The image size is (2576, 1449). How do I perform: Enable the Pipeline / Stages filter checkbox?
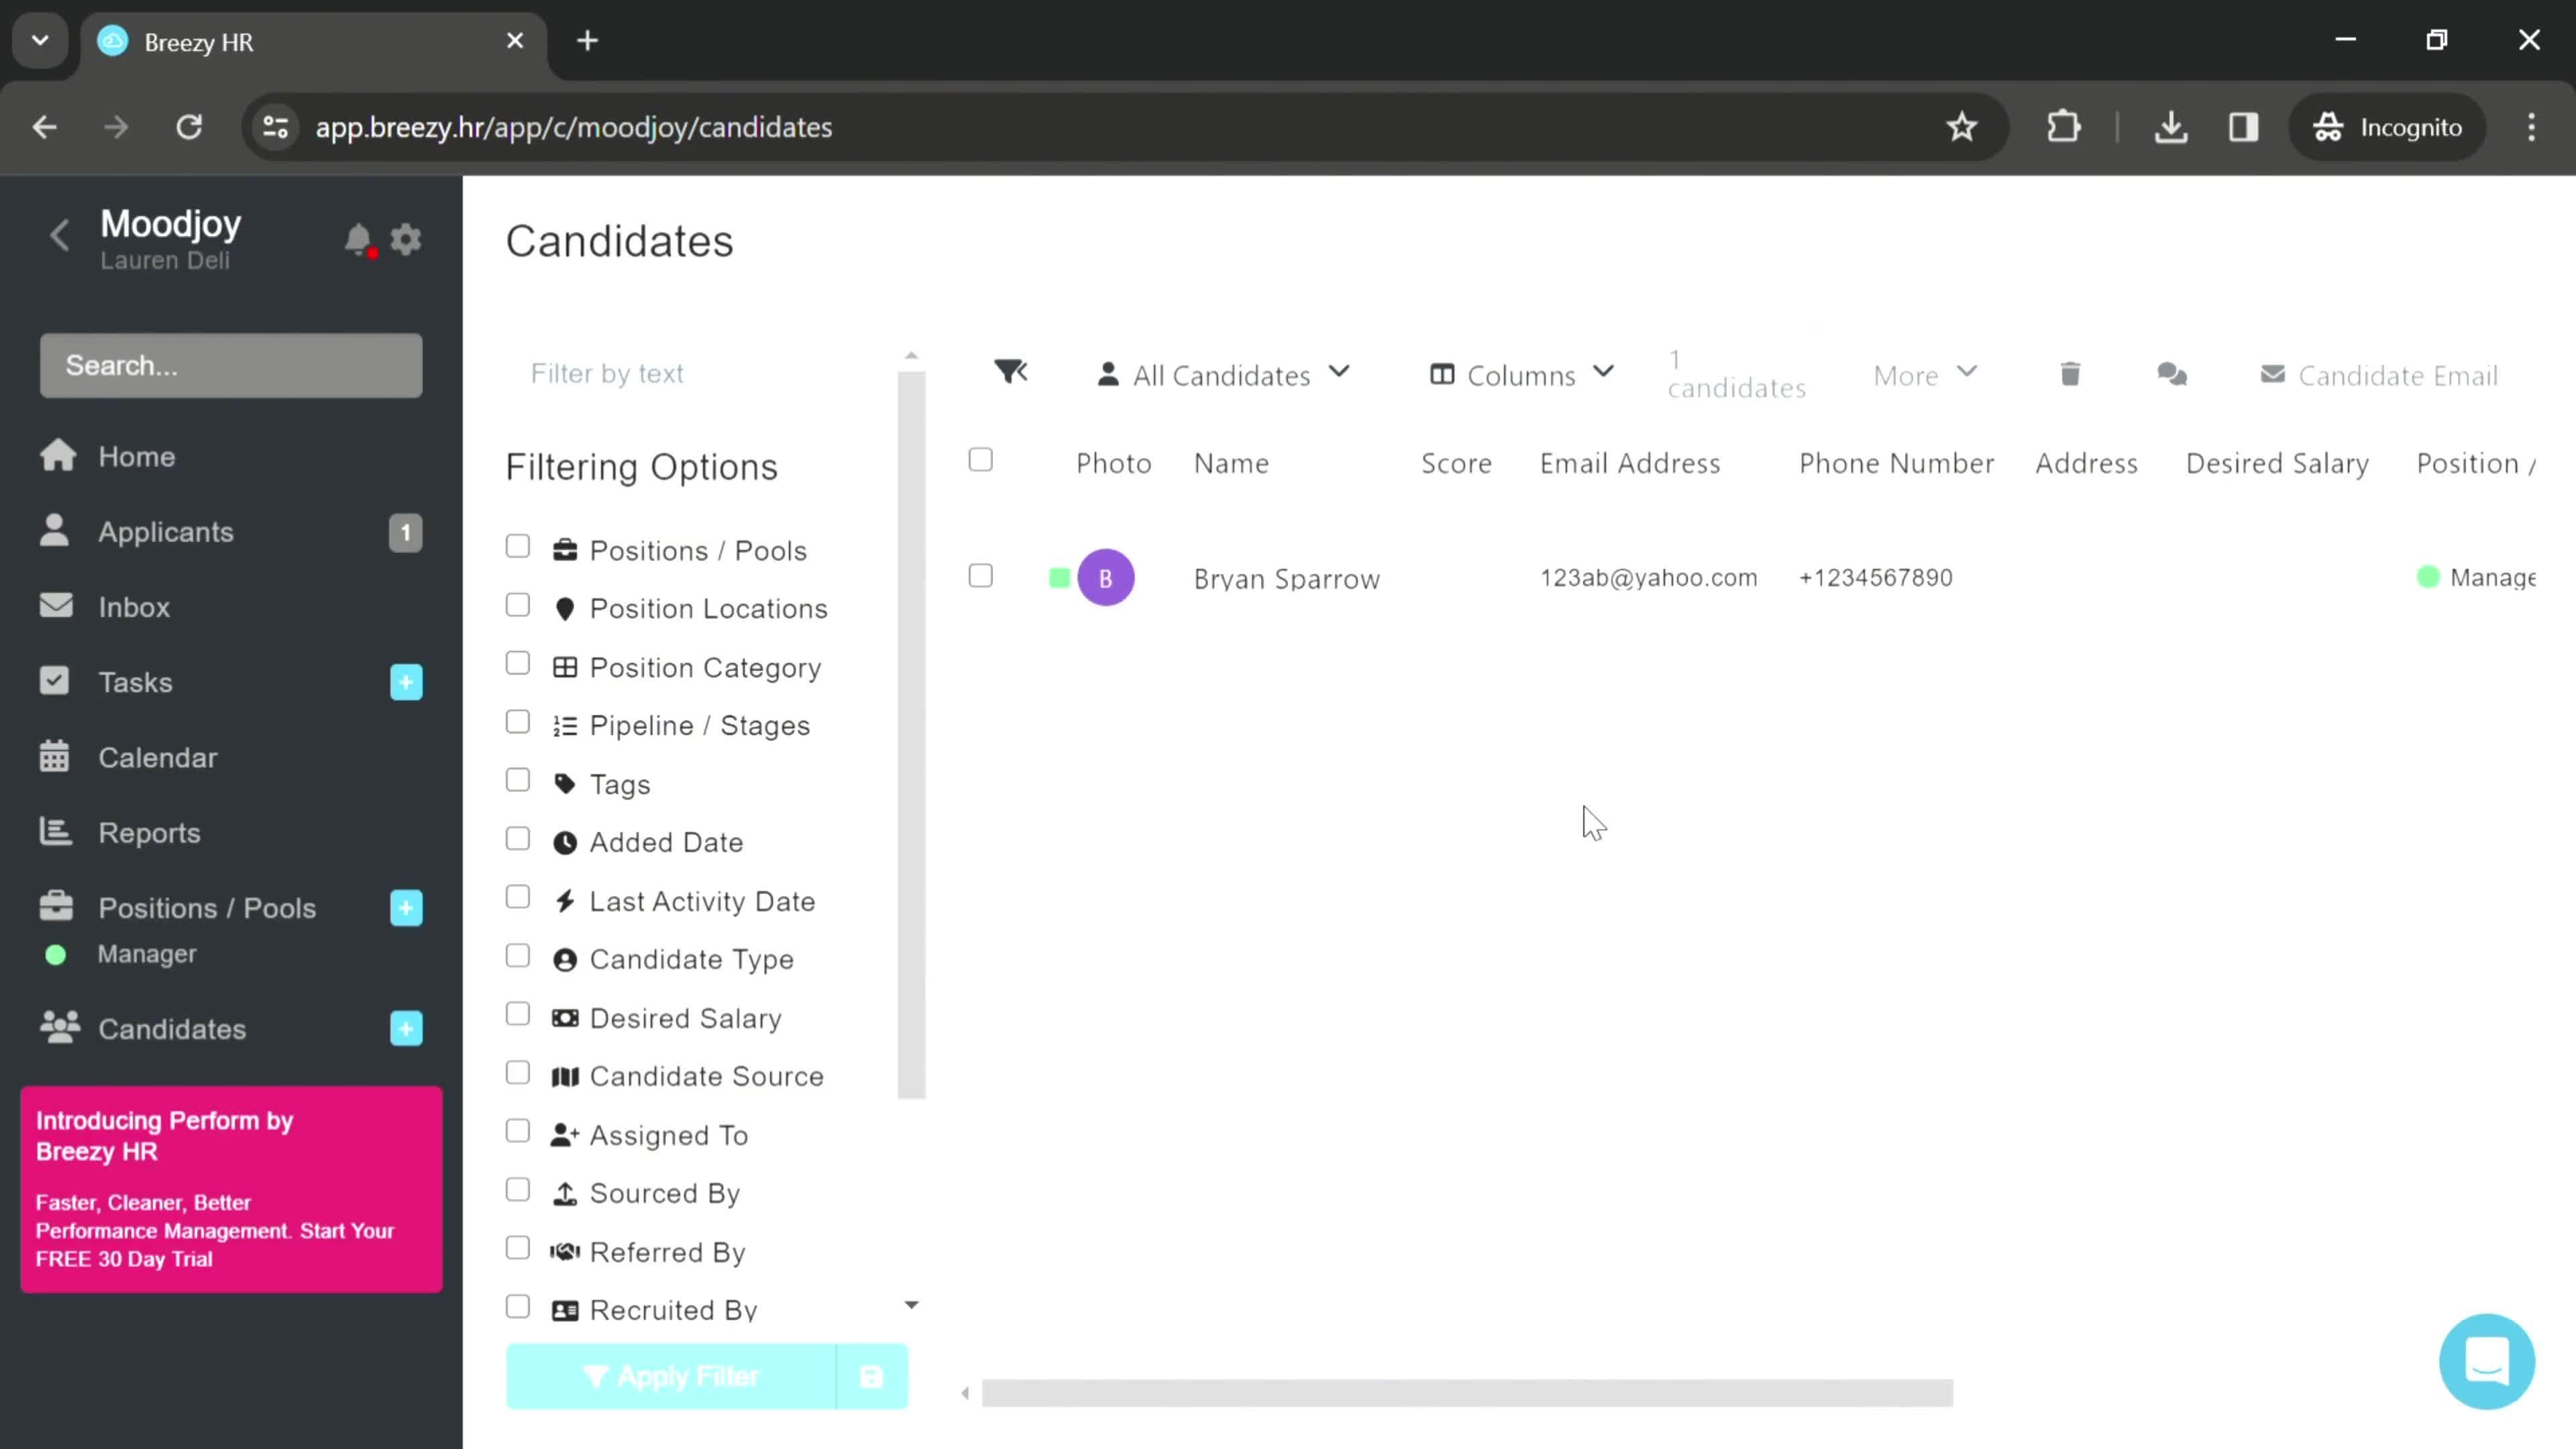pos(519,724)
